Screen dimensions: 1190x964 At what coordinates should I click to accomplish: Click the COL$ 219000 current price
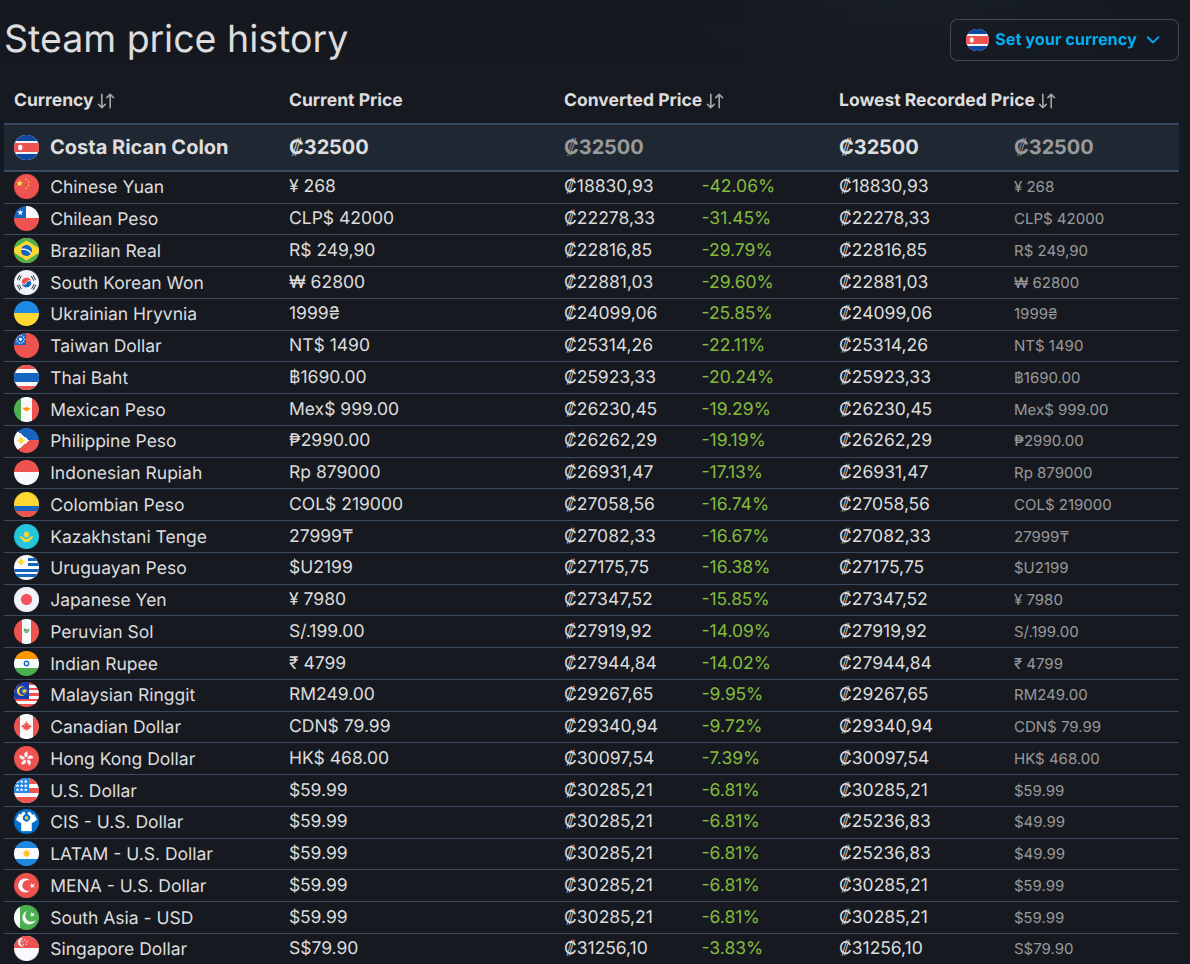(x=345, y=504)
